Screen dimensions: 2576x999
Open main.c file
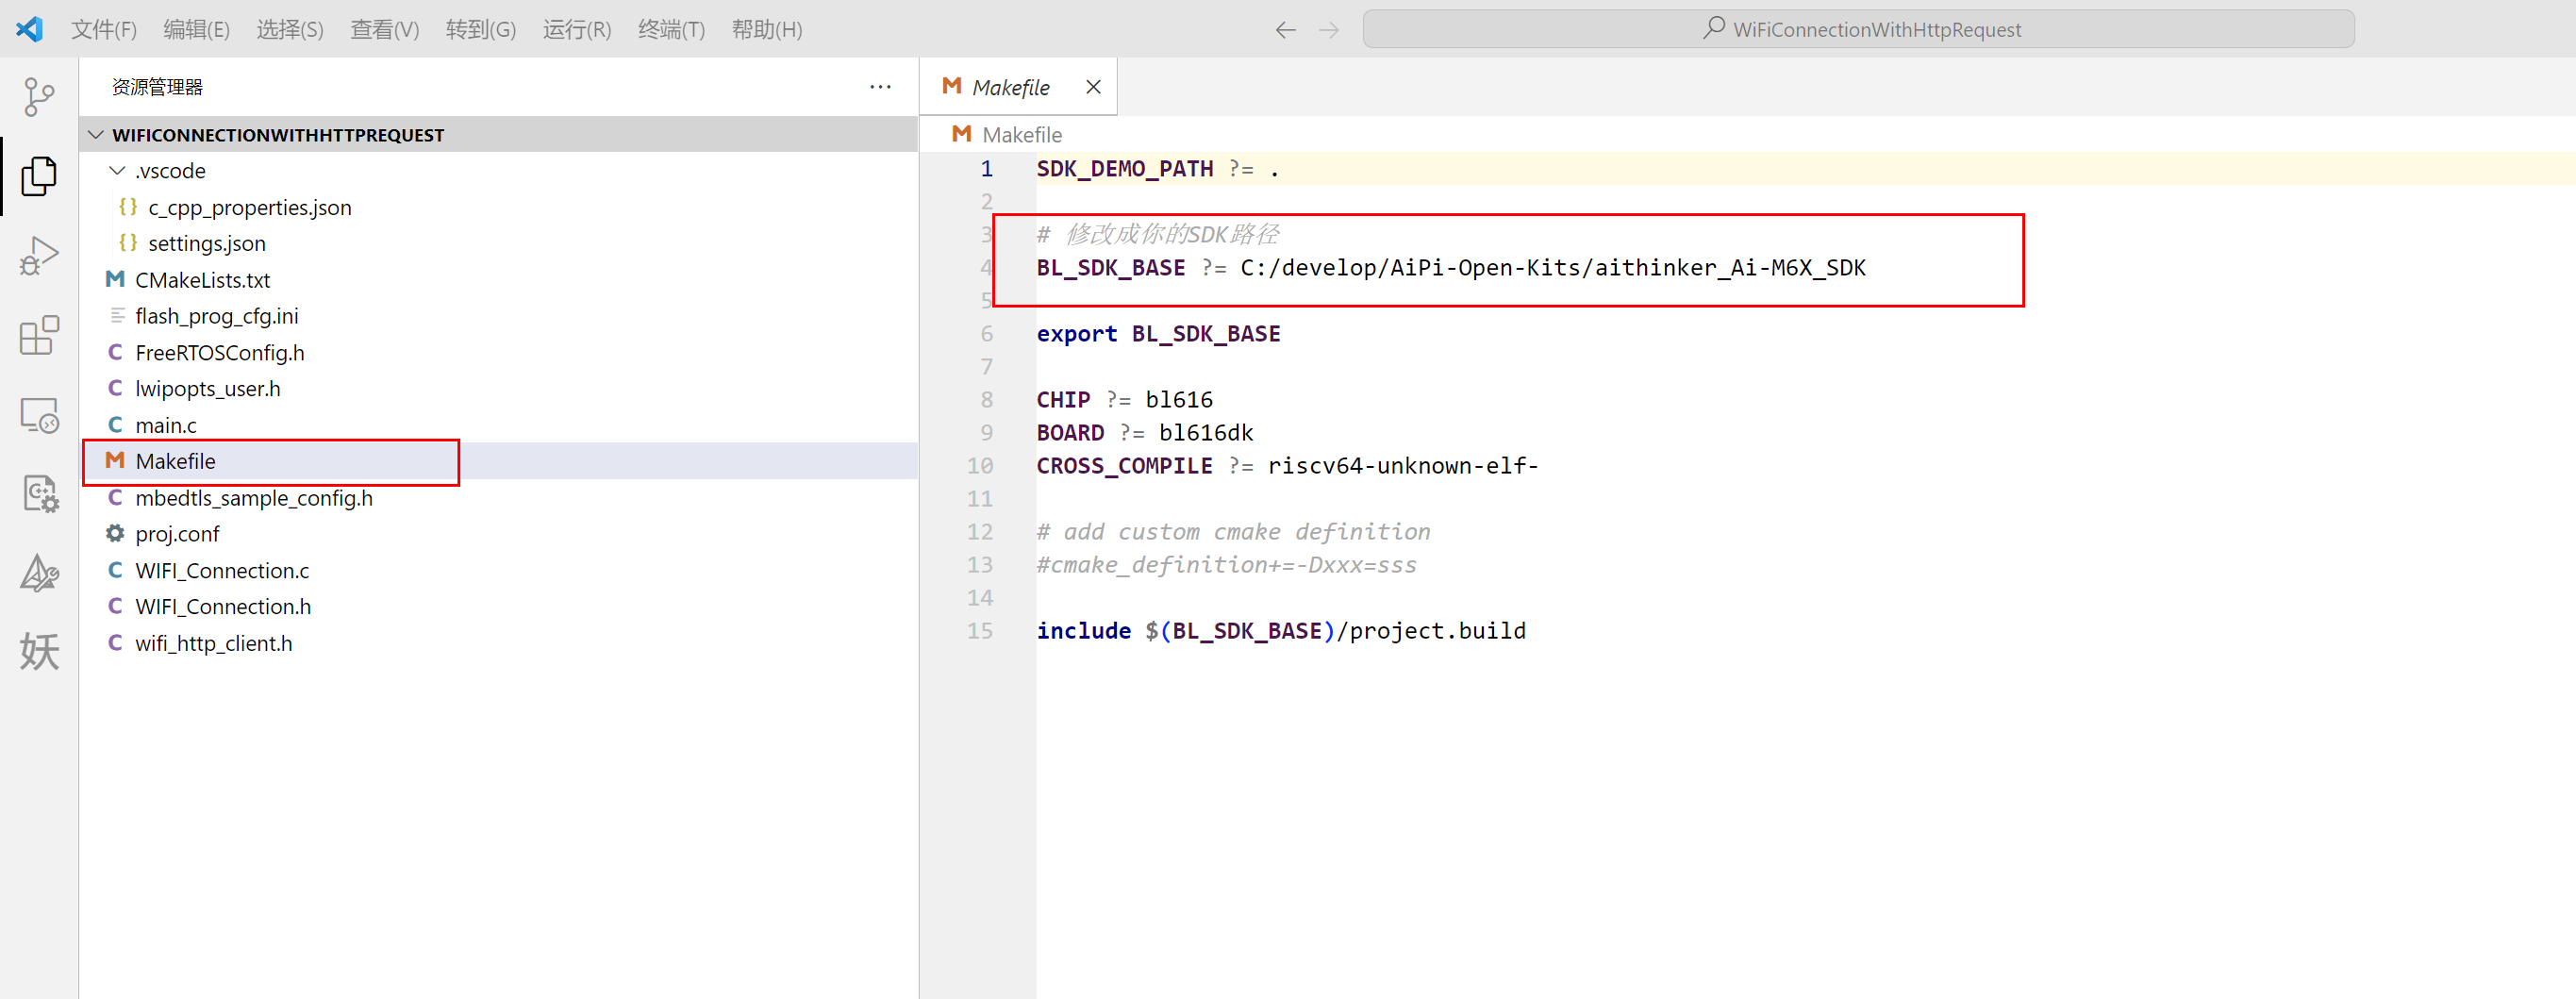tap(498, 425)
